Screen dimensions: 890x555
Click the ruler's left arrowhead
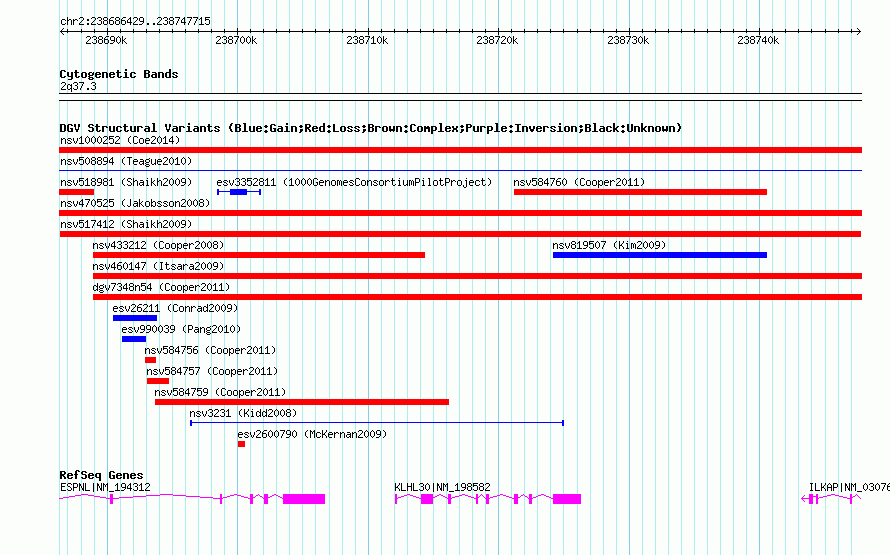pyautogui.click(x=62, y=31)
